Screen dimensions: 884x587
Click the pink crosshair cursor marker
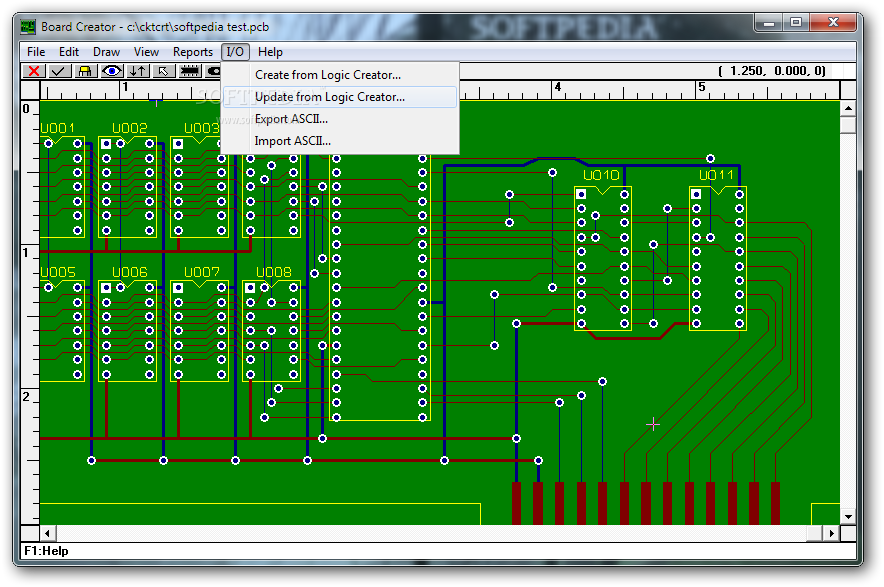pos(653,424)
